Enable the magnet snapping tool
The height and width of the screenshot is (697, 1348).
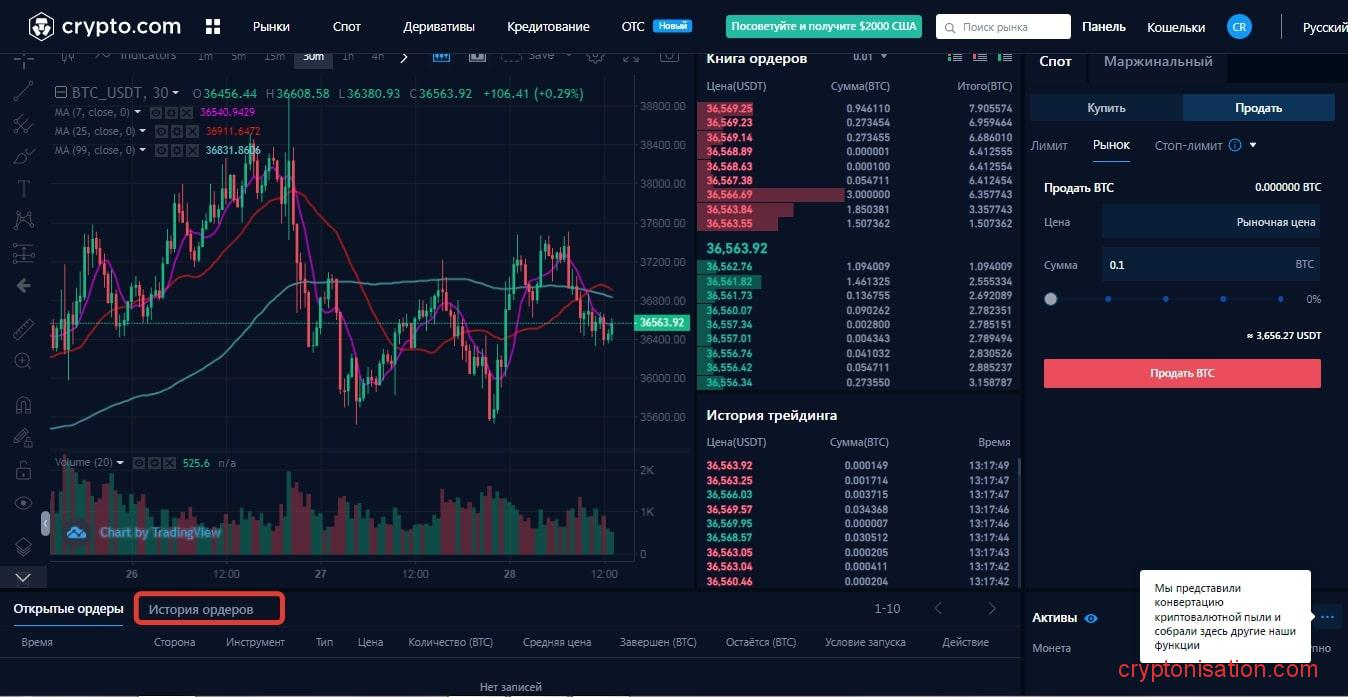(24, 405)
